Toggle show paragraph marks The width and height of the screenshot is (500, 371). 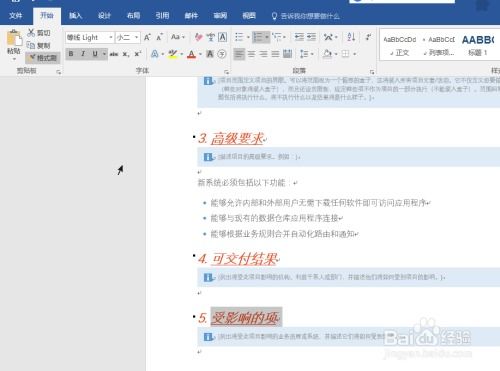[x=368, y=37]
